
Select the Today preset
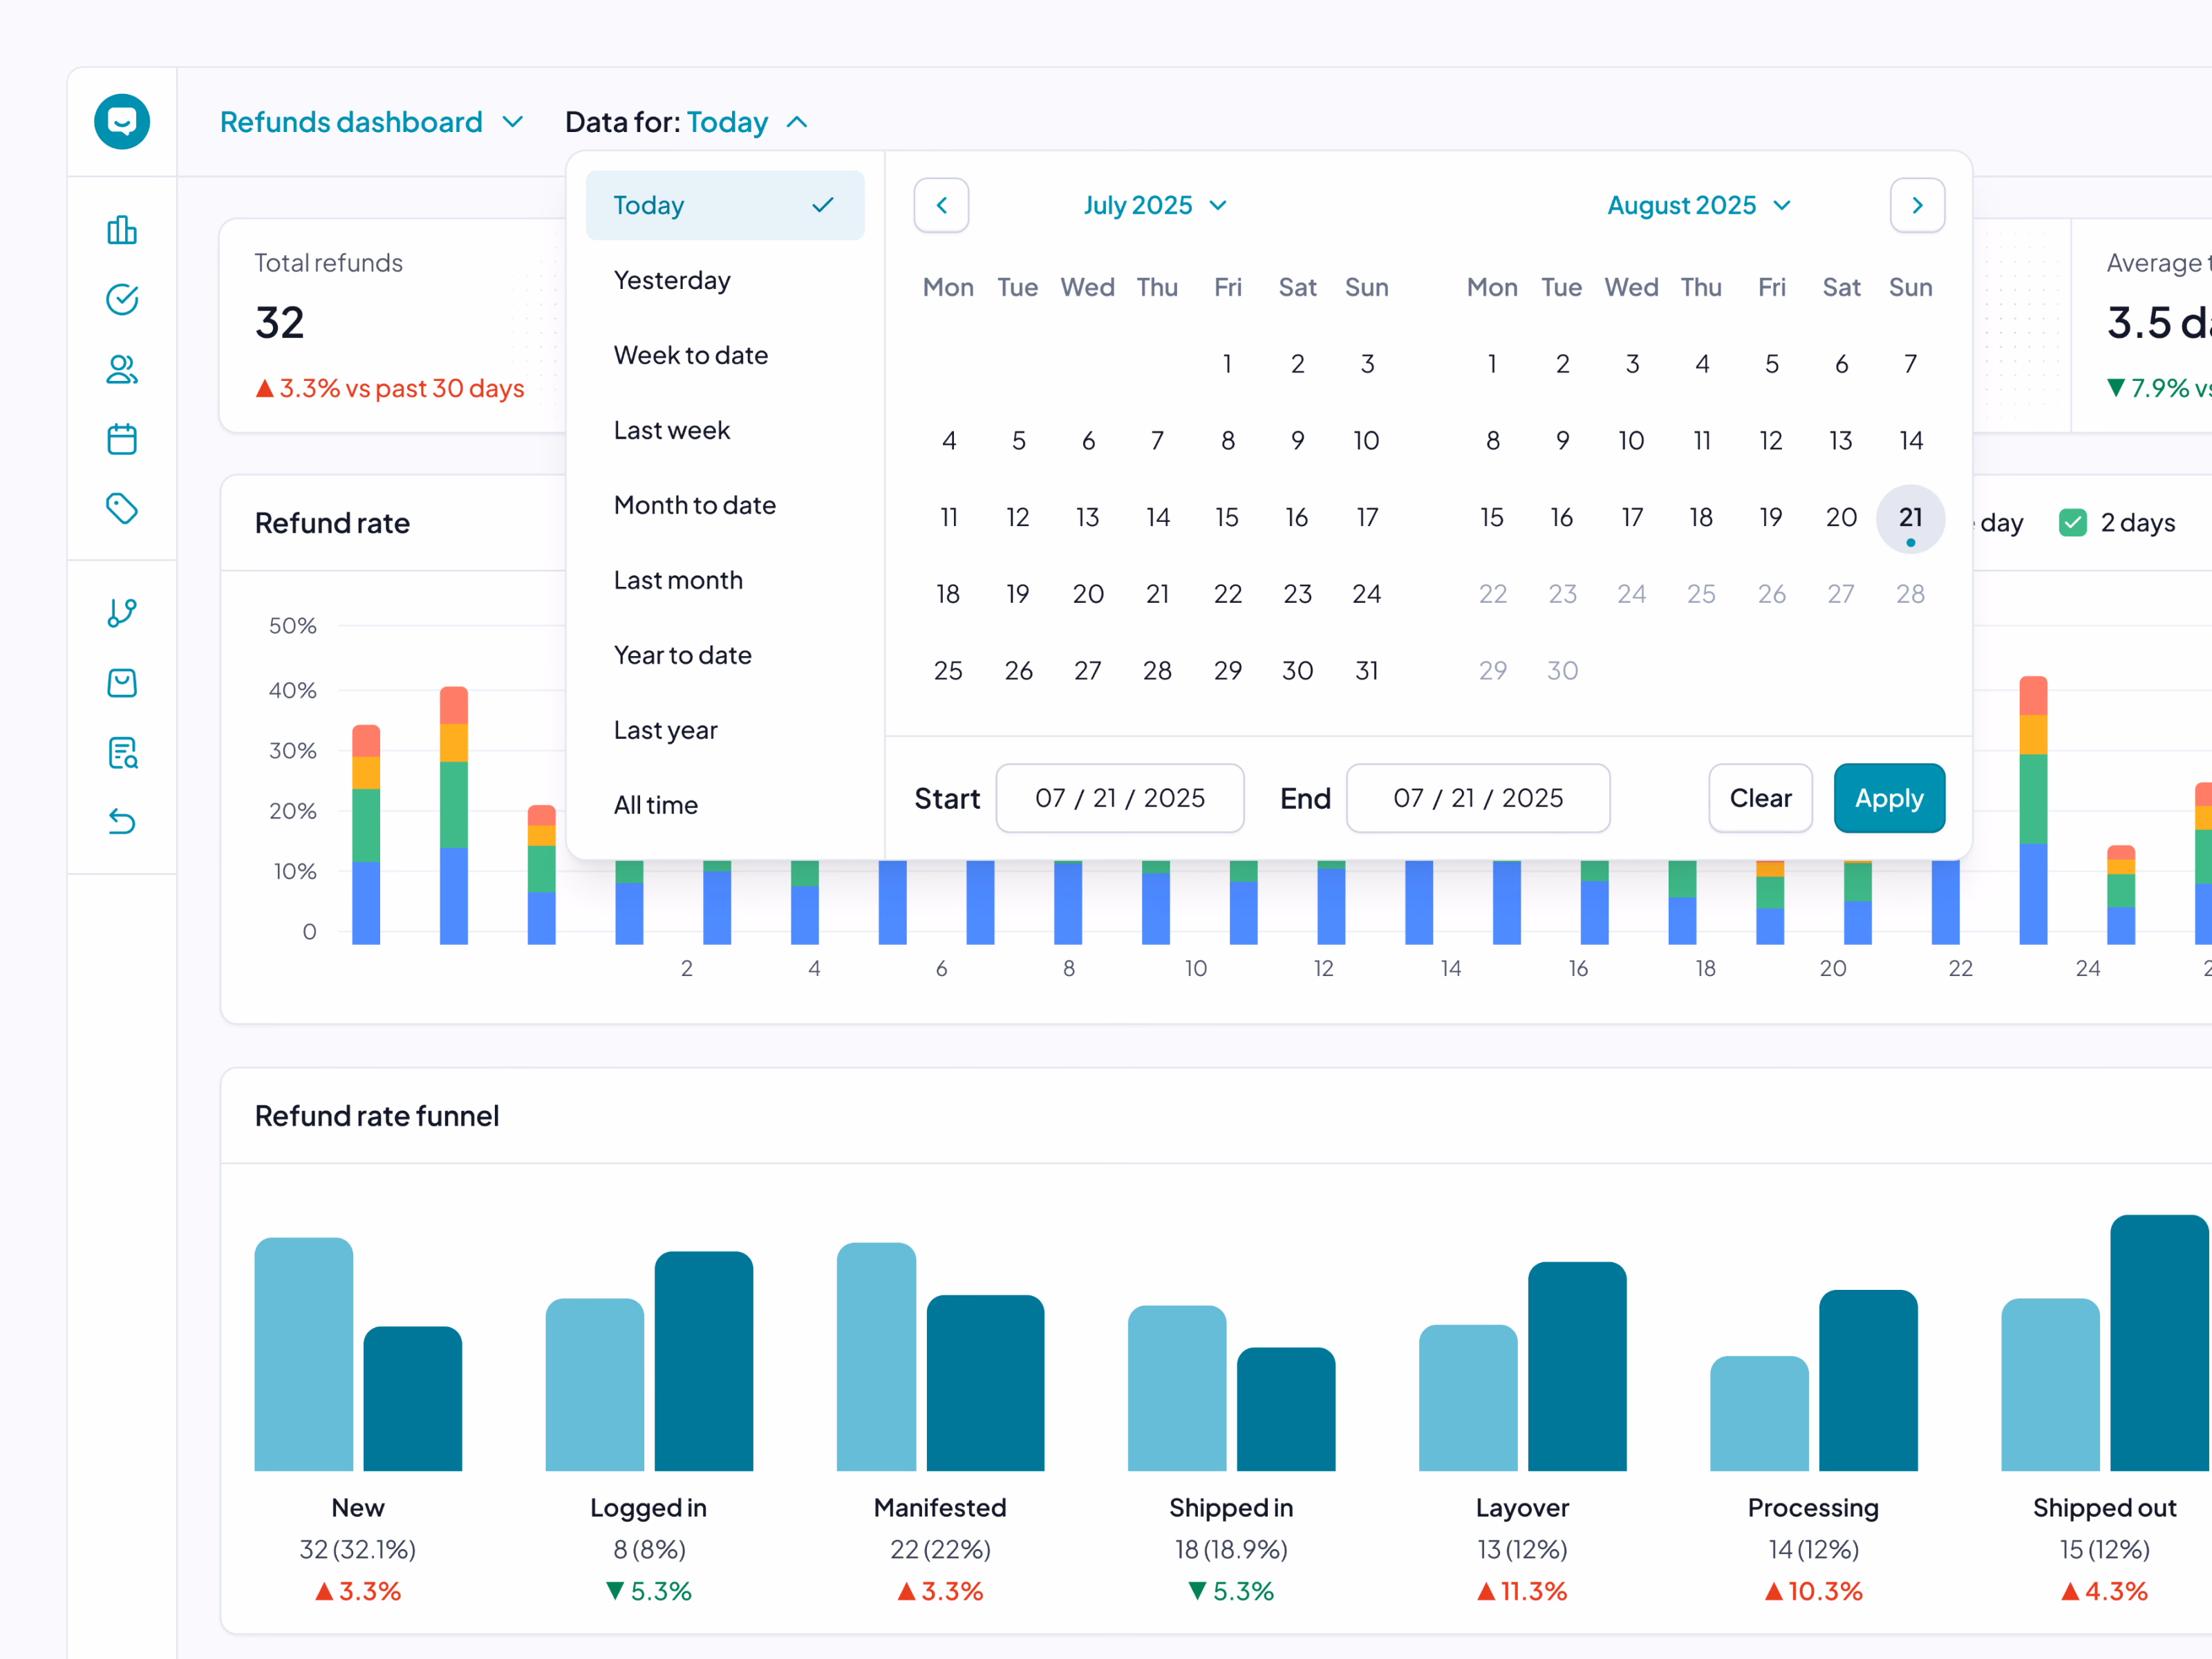725,205
